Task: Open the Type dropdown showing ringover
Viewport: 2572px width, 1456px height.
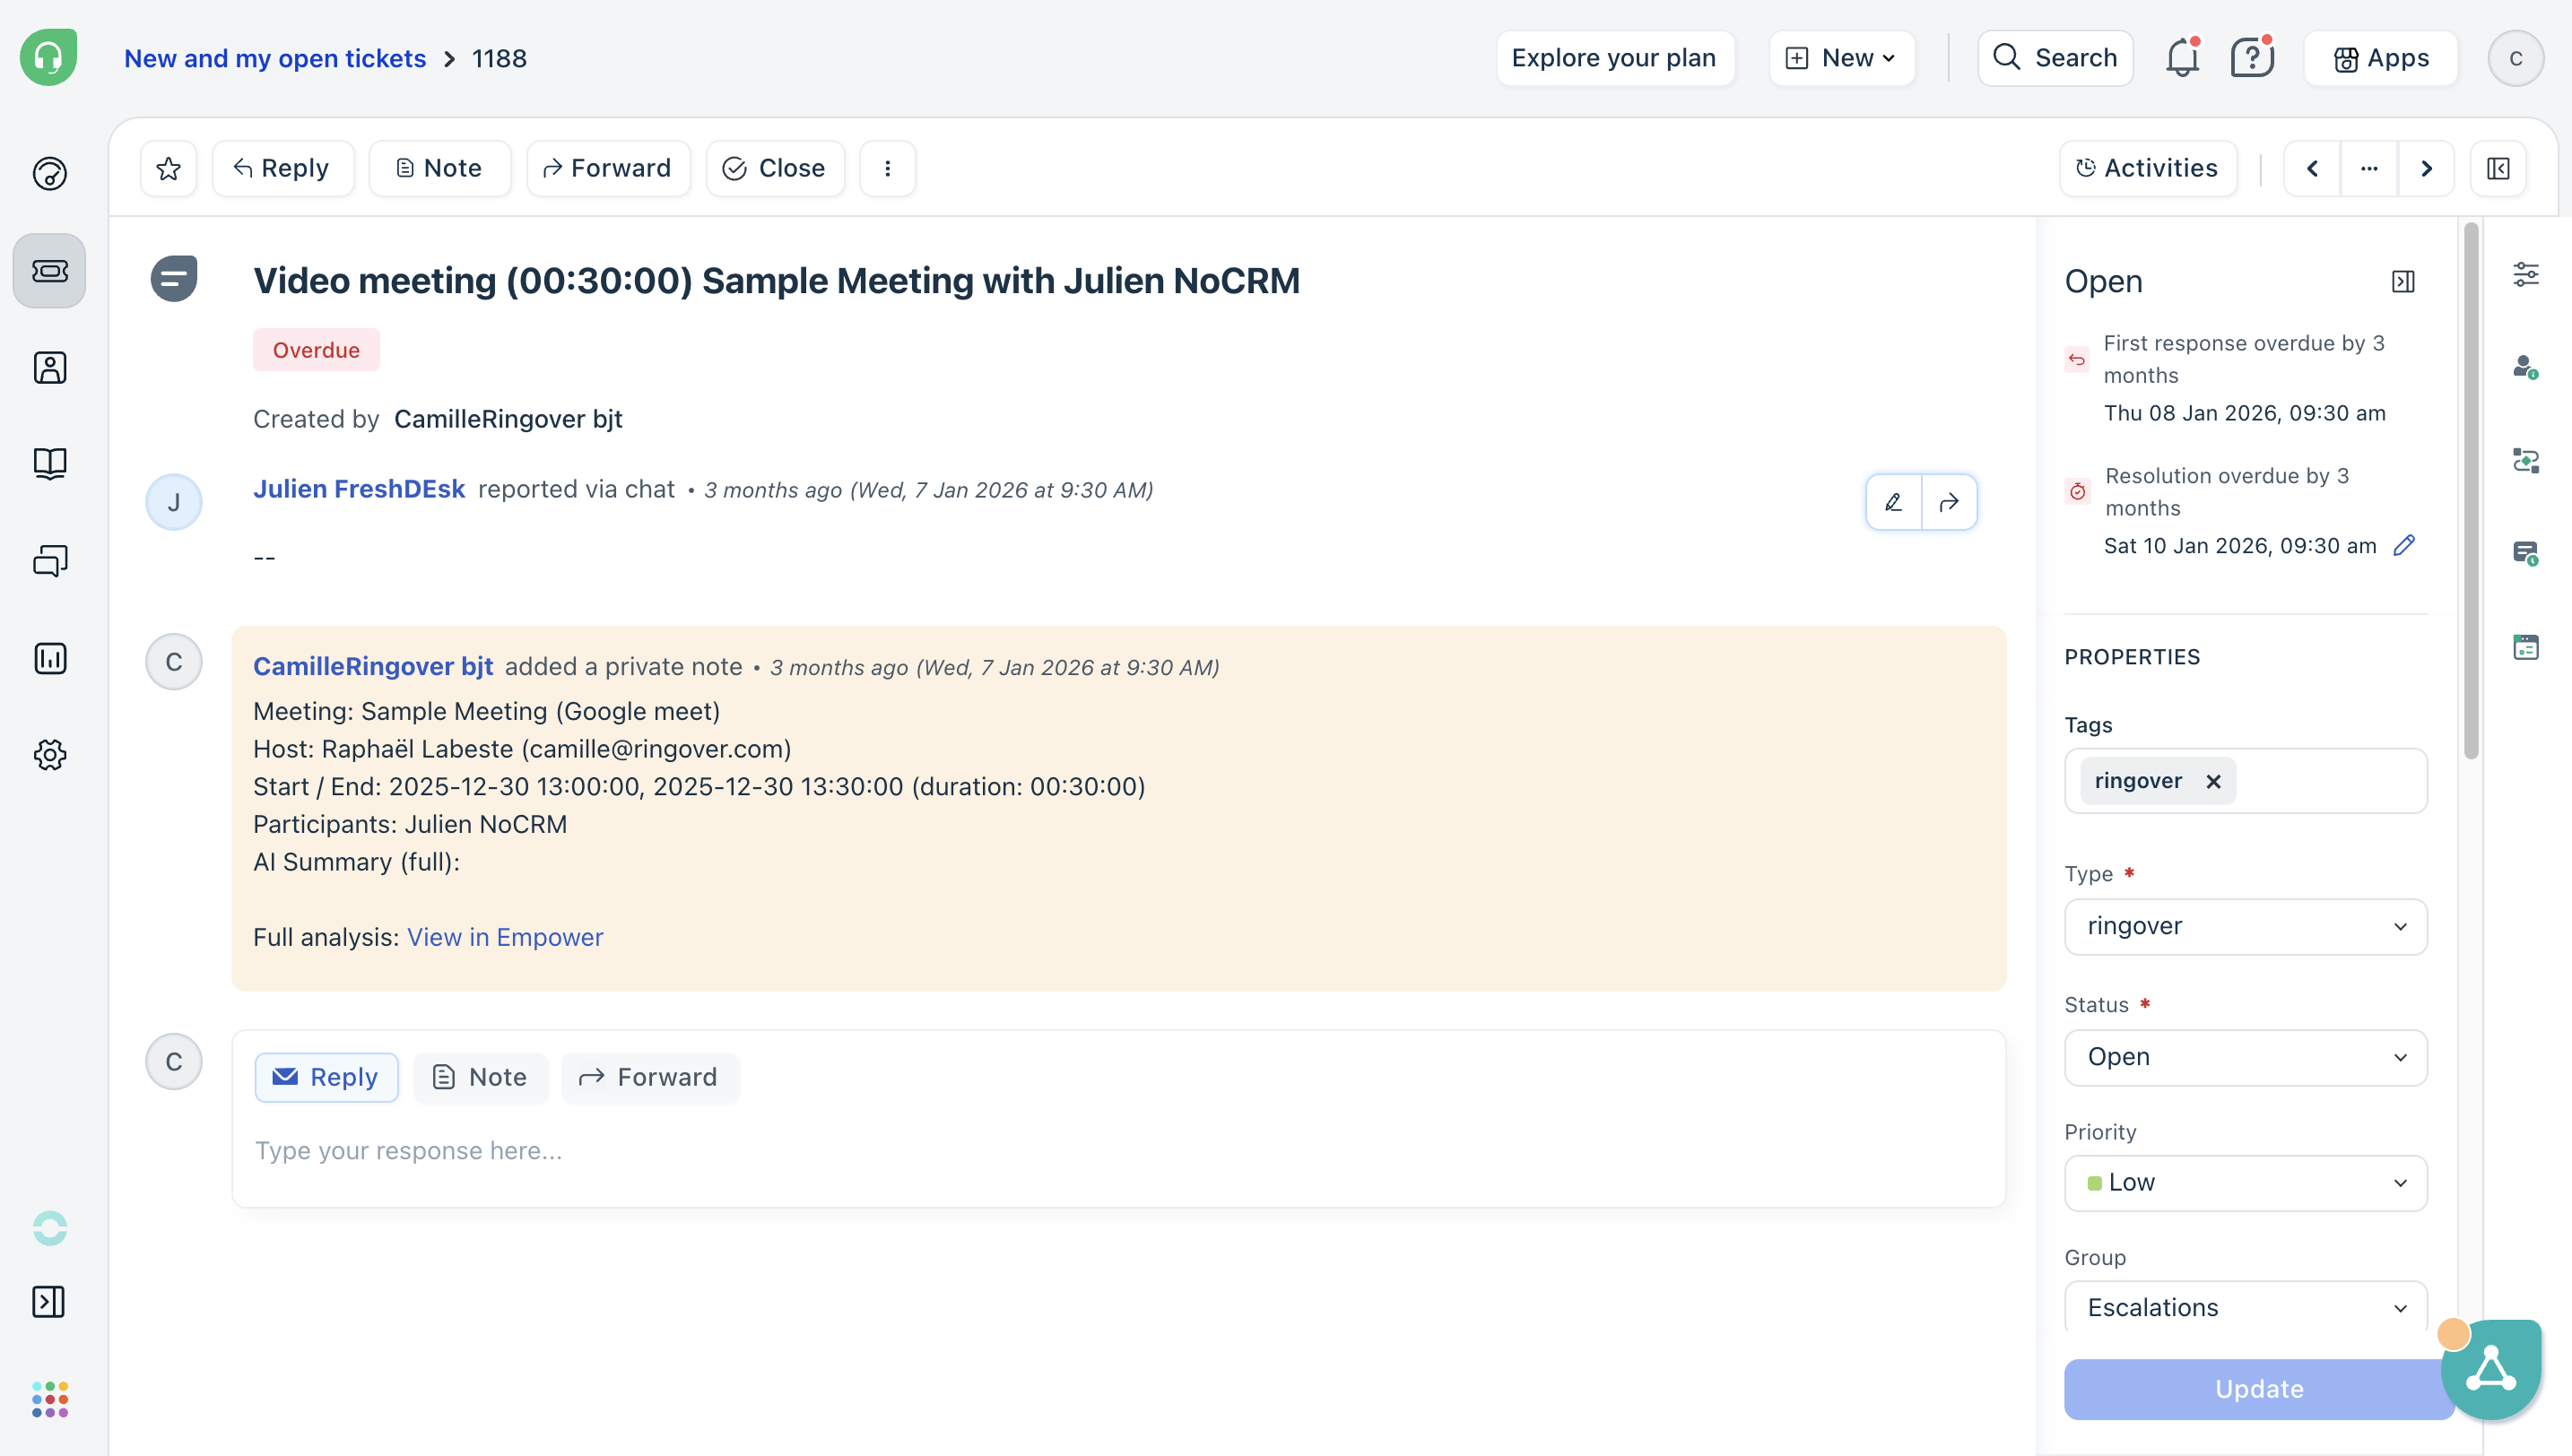Action: click(x=2245, y=926)
